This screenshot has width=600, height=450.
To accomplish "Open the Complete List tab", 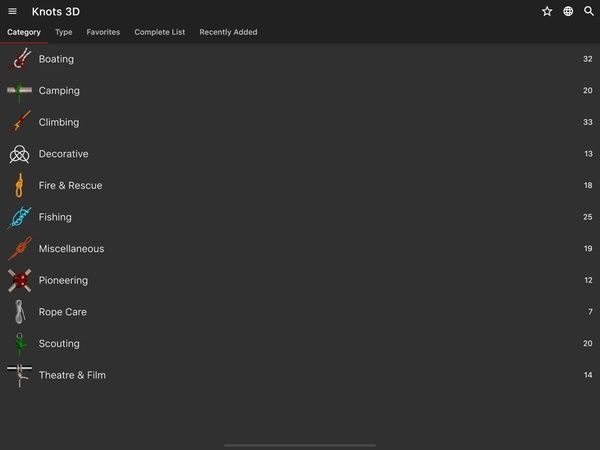I will click(160, 32).
